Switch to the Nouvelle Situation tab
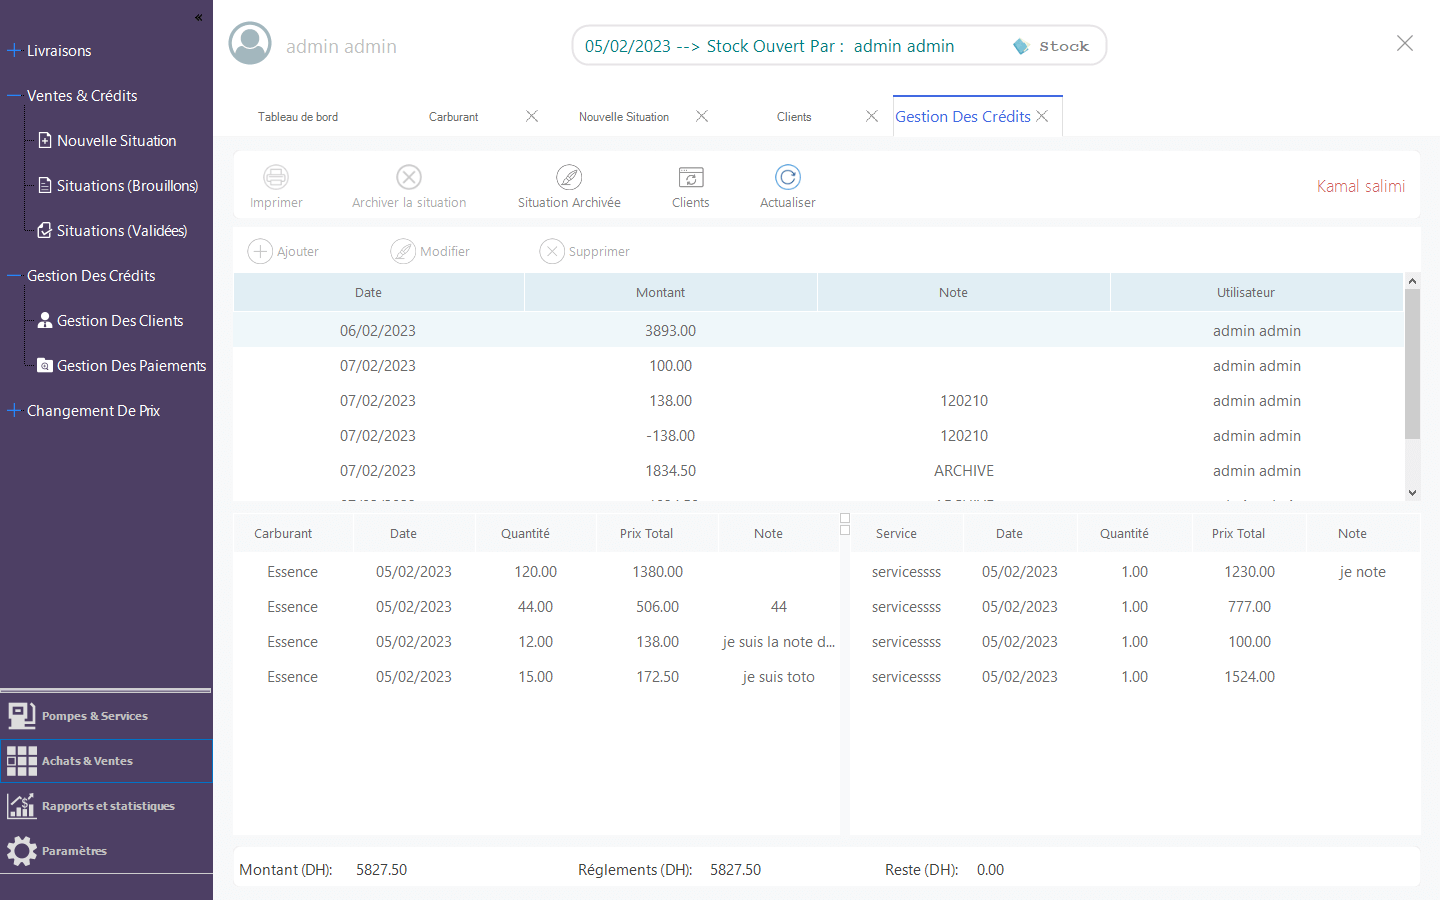 [624, 117]
